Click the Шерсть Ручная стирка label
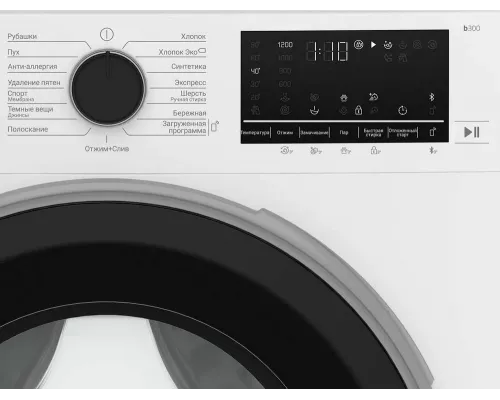500x400 pixels. [x=188, y=96]
